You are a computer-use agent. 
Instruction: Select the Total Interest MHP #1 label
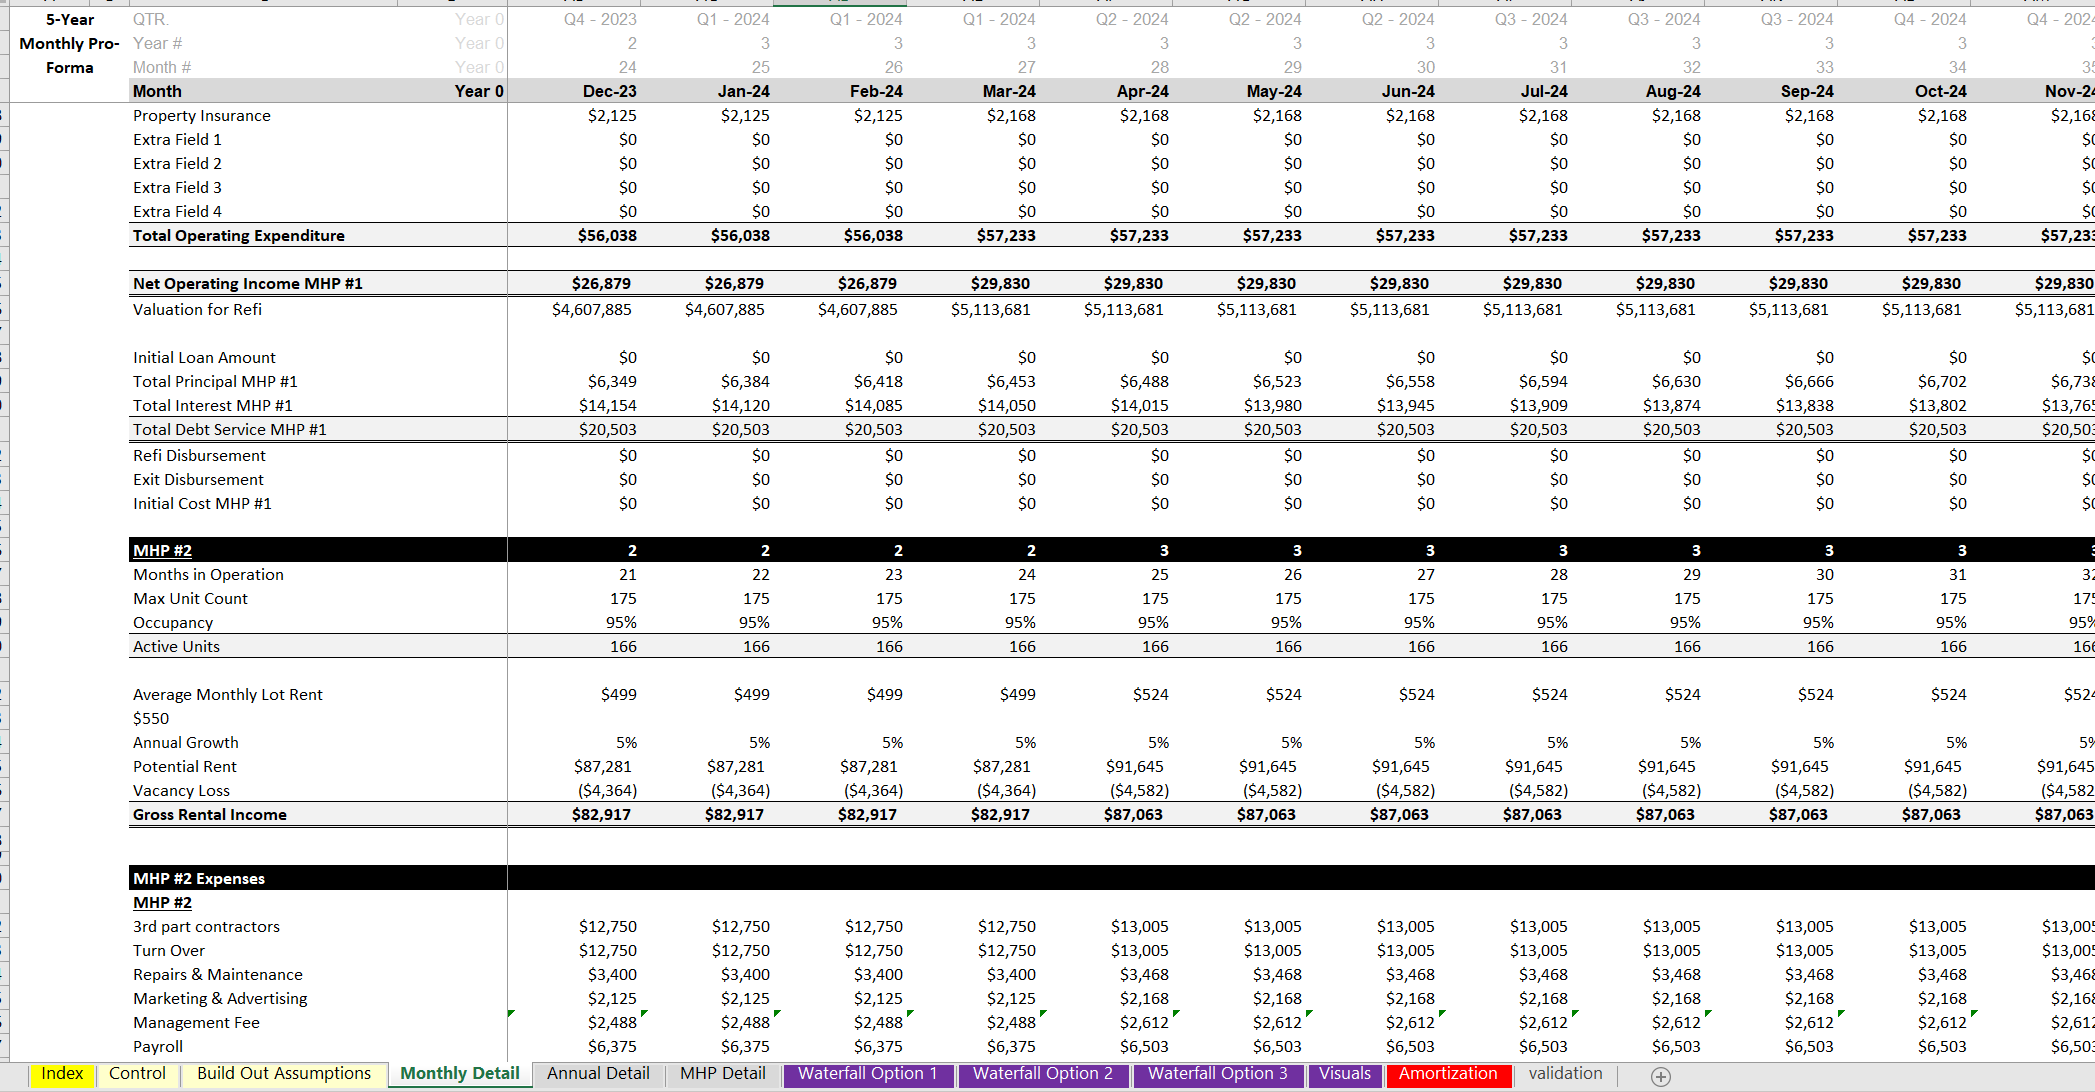click(213, 406)
